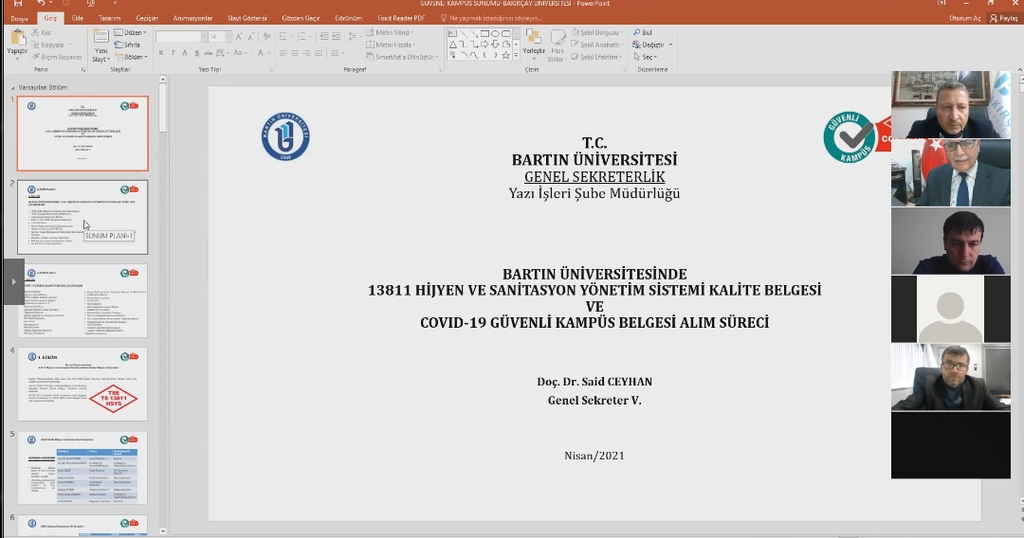Viewport: 1024px width, 538px height.
Task: Collapse the Varsayılan Bölüm section
Action: pyautogui.click(x=13, y=87)
